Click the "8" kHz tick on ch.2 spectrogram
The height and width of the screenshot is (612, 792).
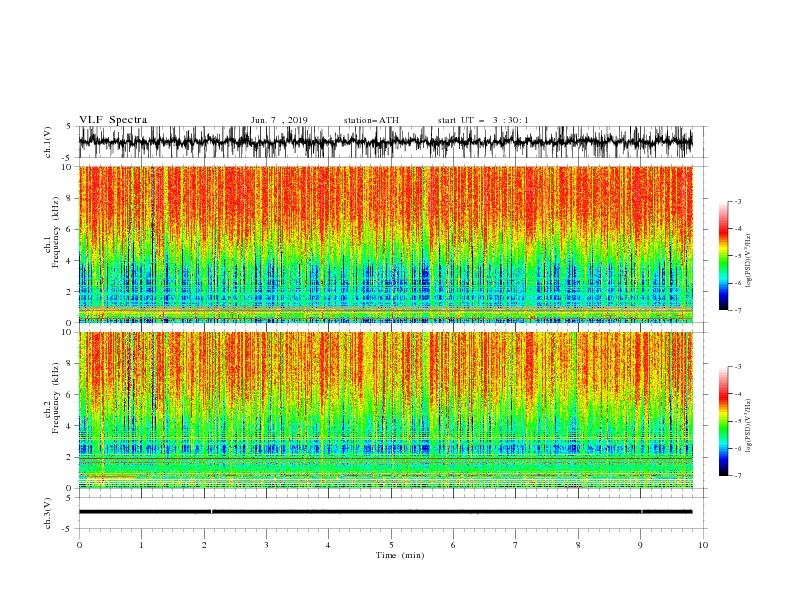pos(71,364)
